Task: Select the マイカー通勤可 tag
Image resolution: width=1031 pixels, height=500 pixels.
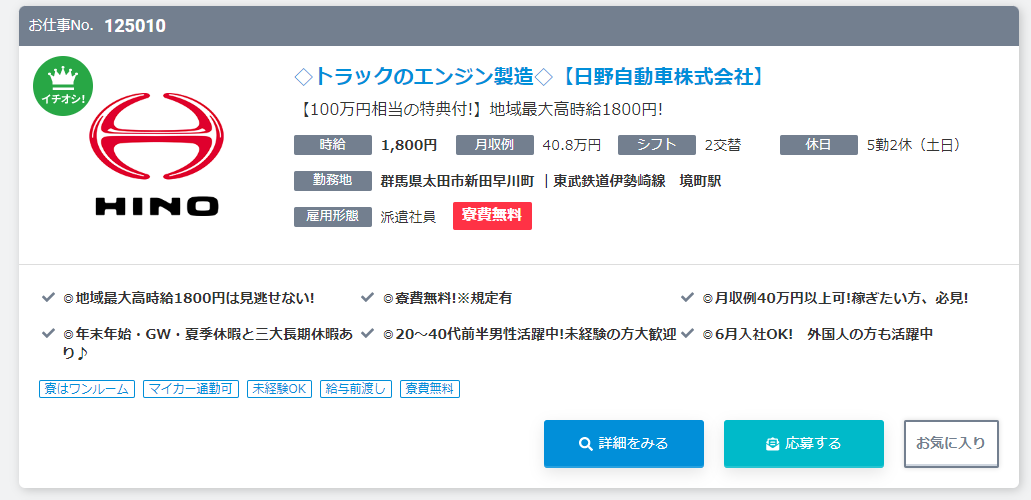Action: click(191, 389)
